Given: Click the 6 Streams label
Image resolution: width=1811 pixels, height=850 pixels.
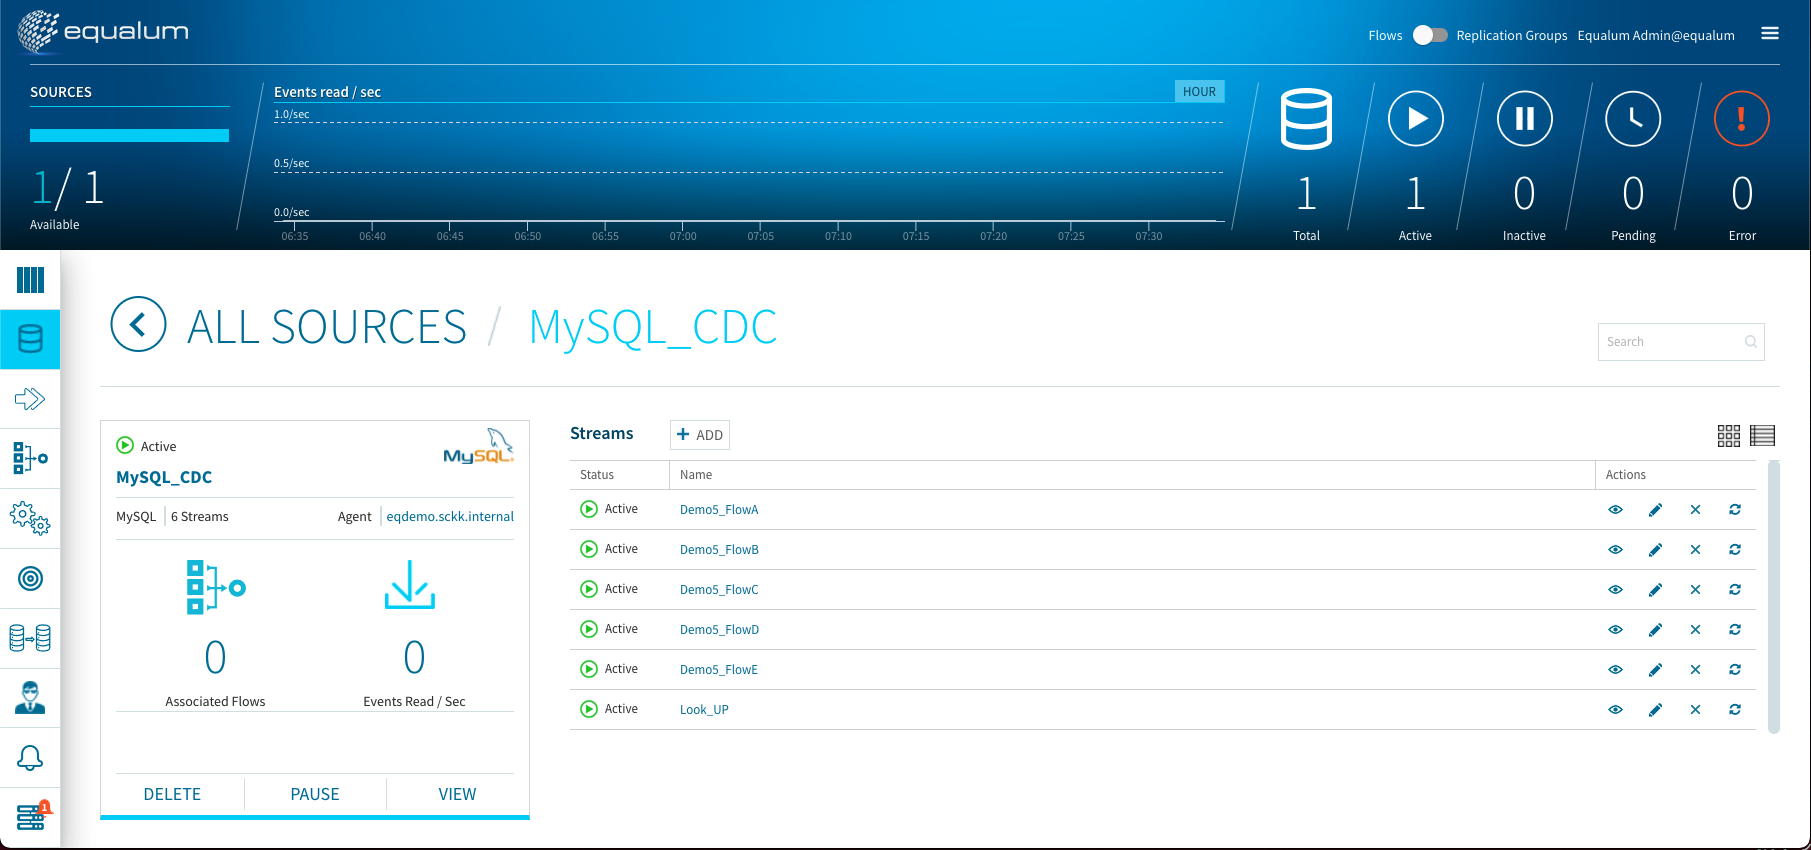Looking at the screenshot, I should (x=200, y=517).
